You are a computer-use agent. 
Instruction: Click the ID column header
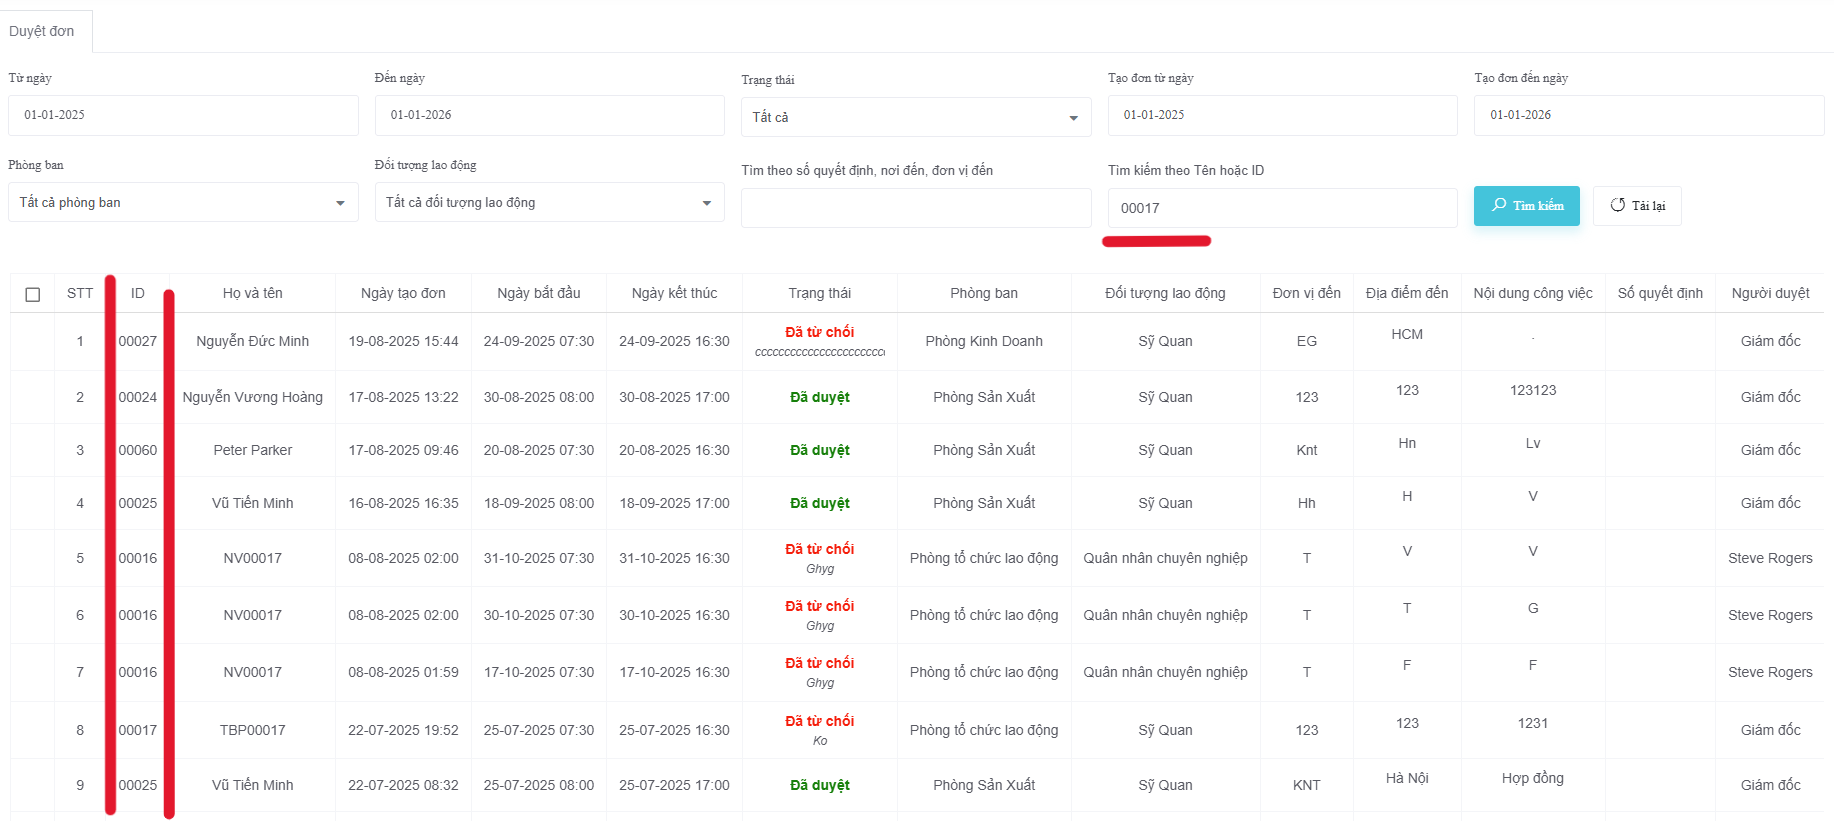(138, 293)
